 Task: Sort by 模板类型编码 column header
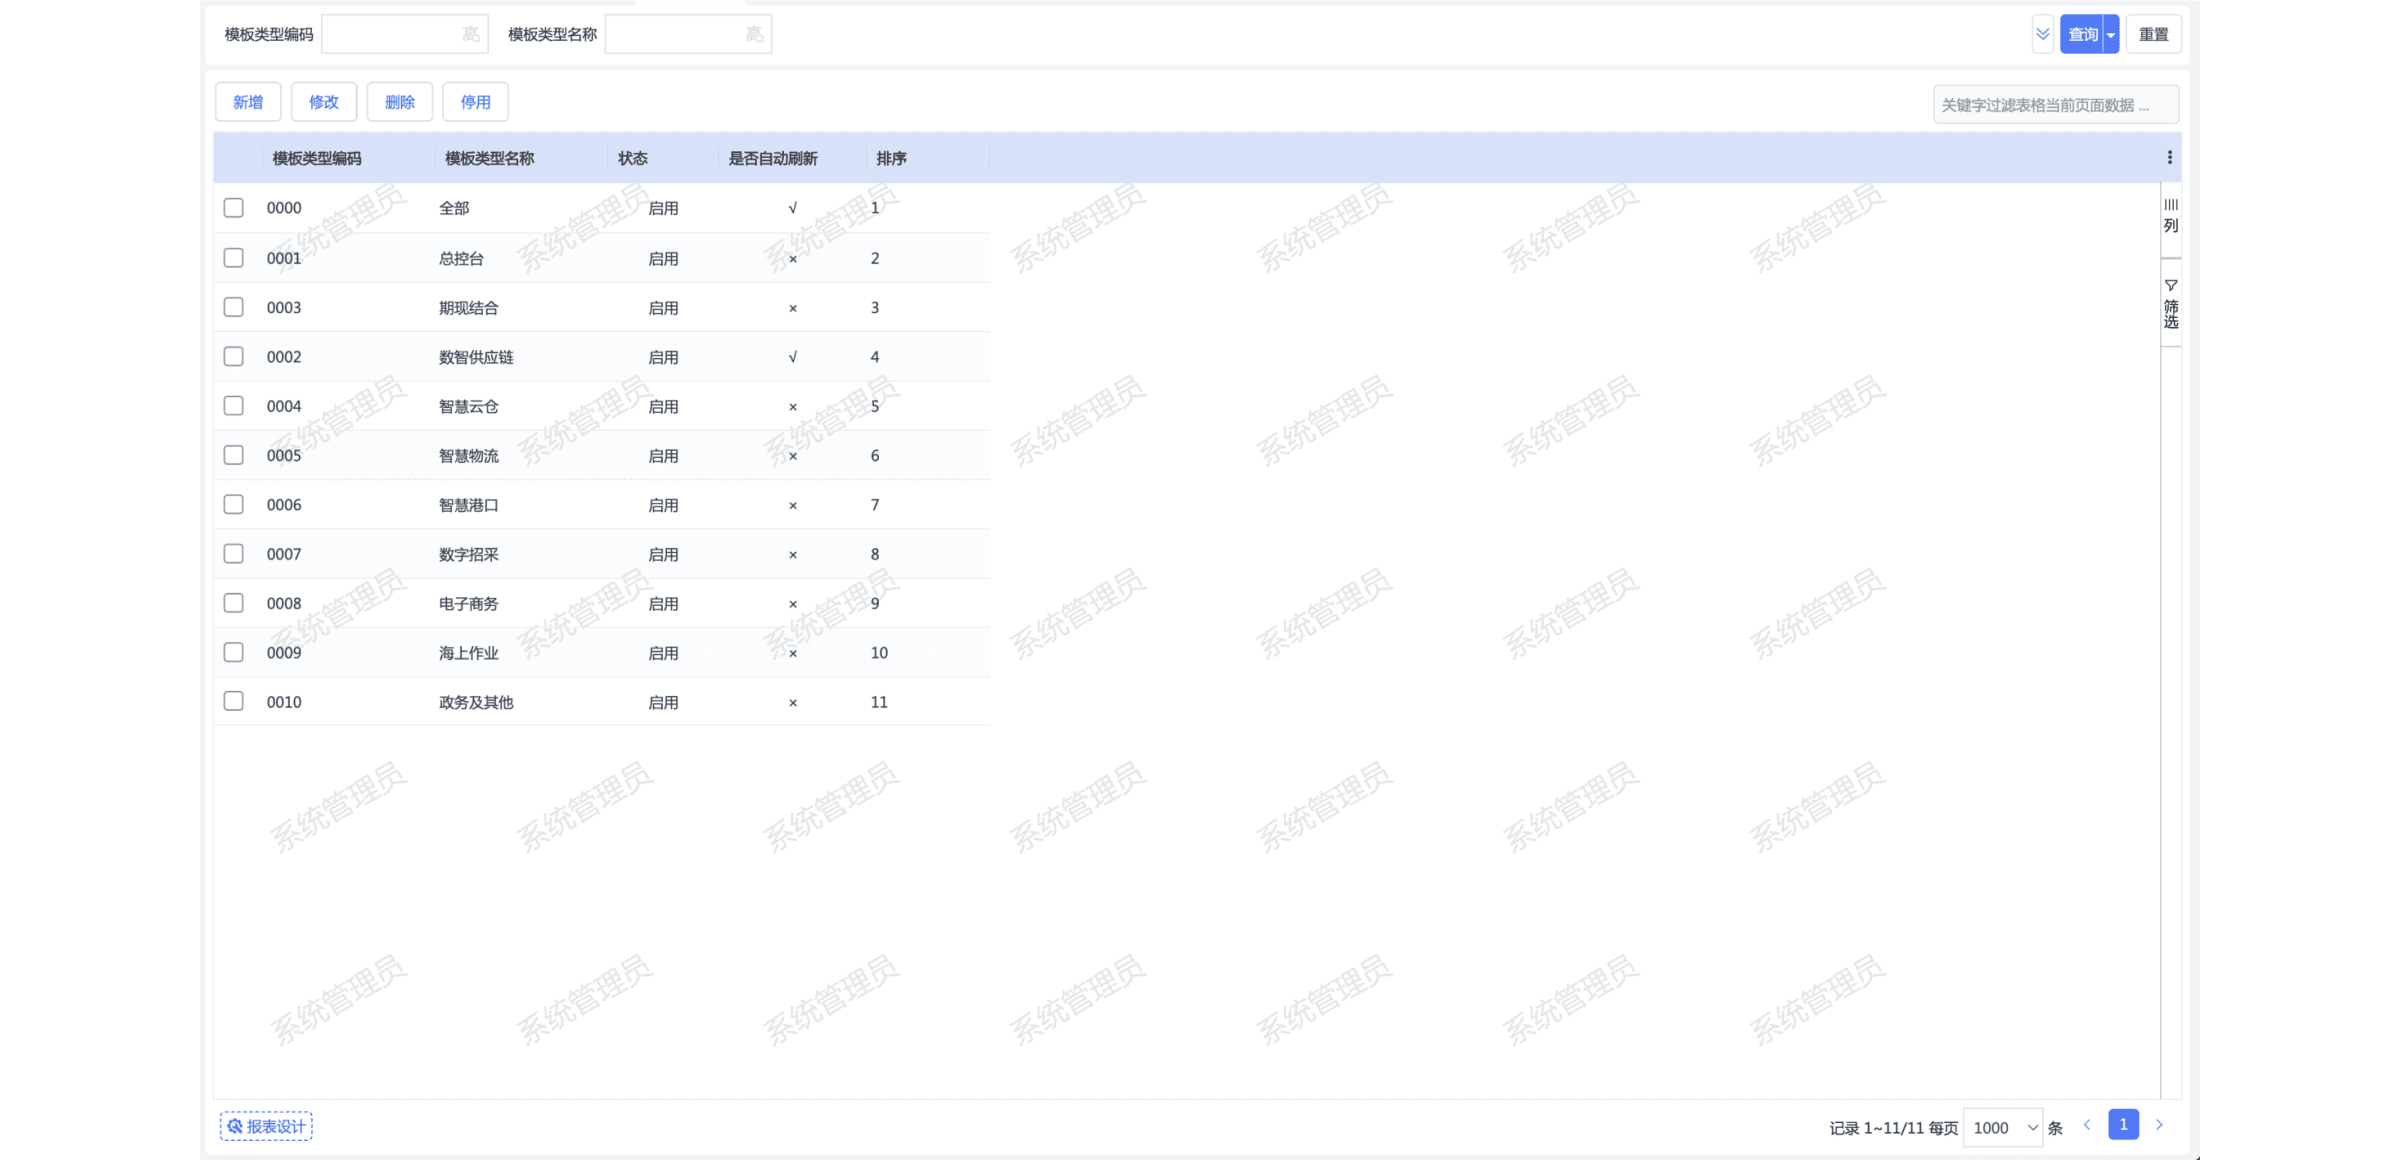[317, 159]
